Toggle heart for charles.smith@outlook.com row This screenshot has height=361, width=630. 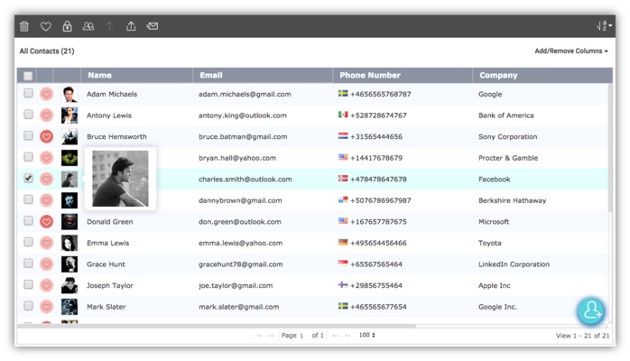click(x=47, y=179)
